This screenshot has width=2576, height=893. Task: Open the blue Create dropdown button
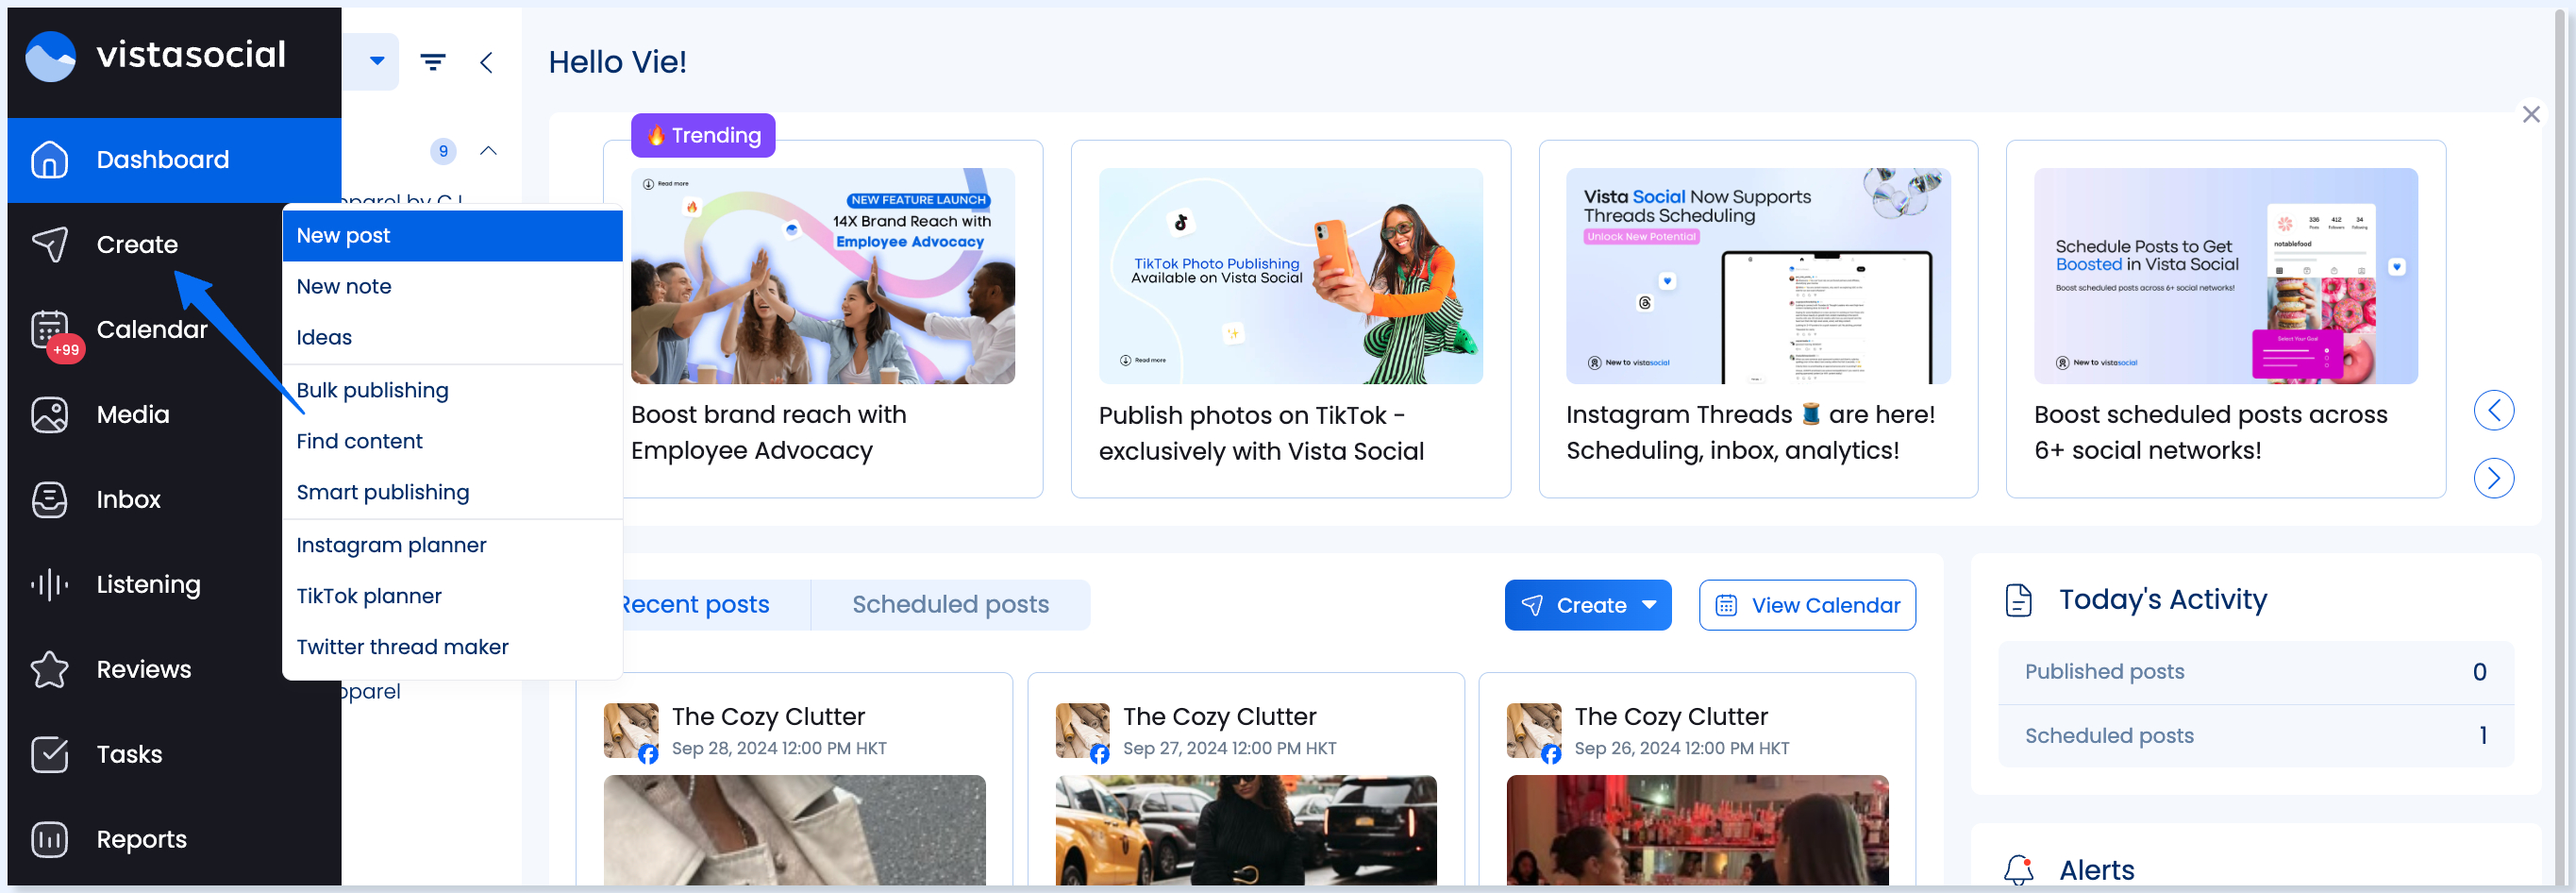coord(1587,605)
